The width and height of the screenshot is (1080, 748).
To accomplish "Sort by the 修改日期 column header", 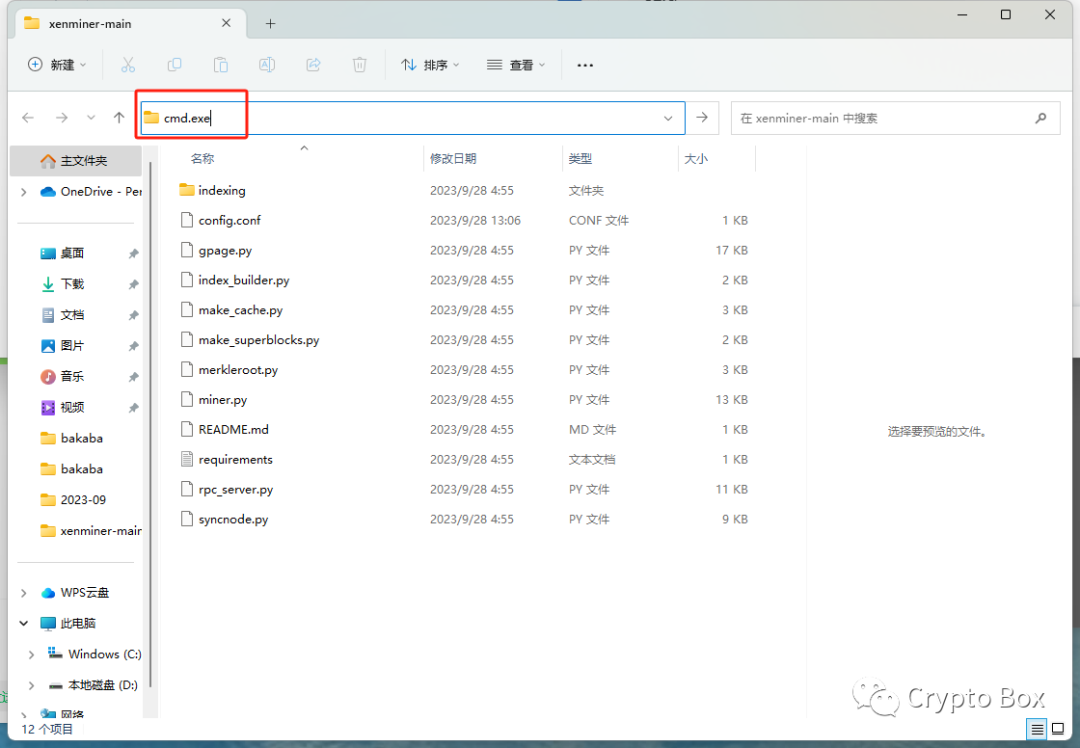I will 453,158.
